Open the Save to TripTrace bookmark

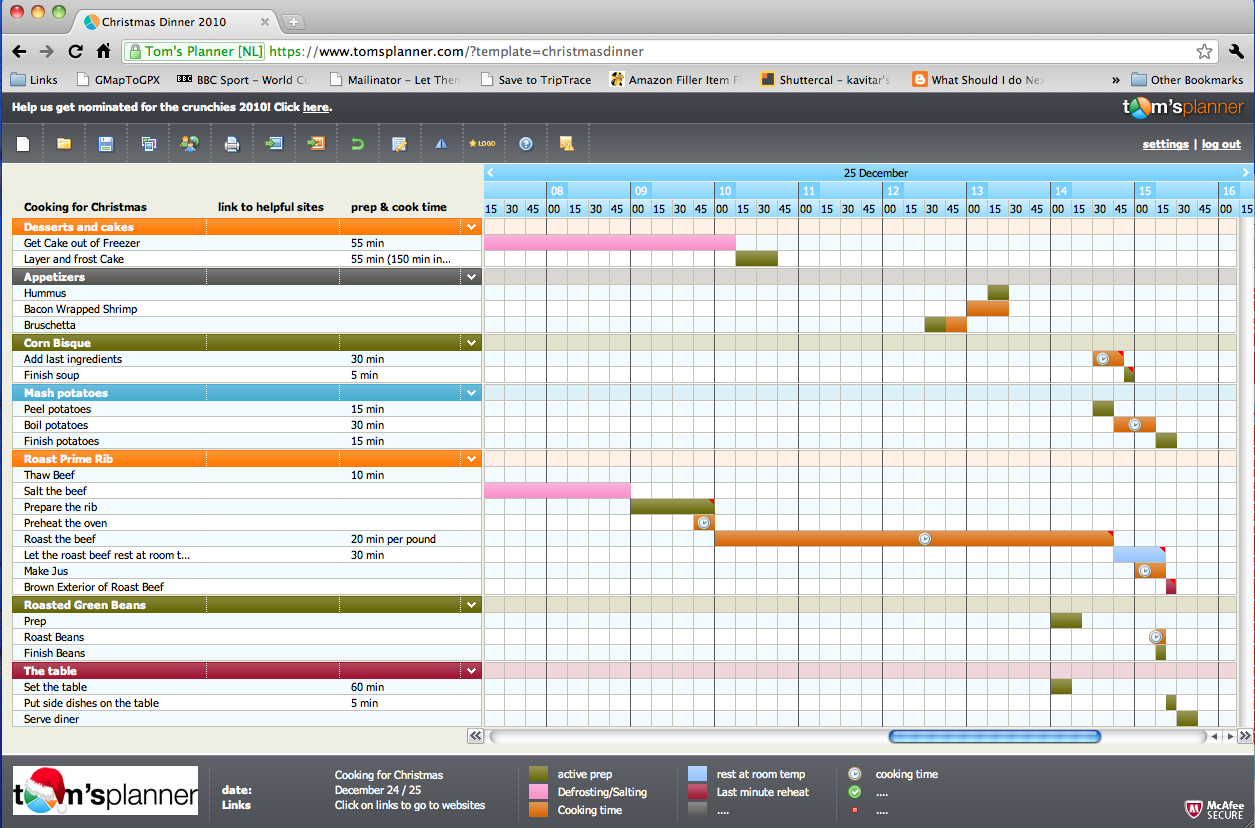pos(535,80)
